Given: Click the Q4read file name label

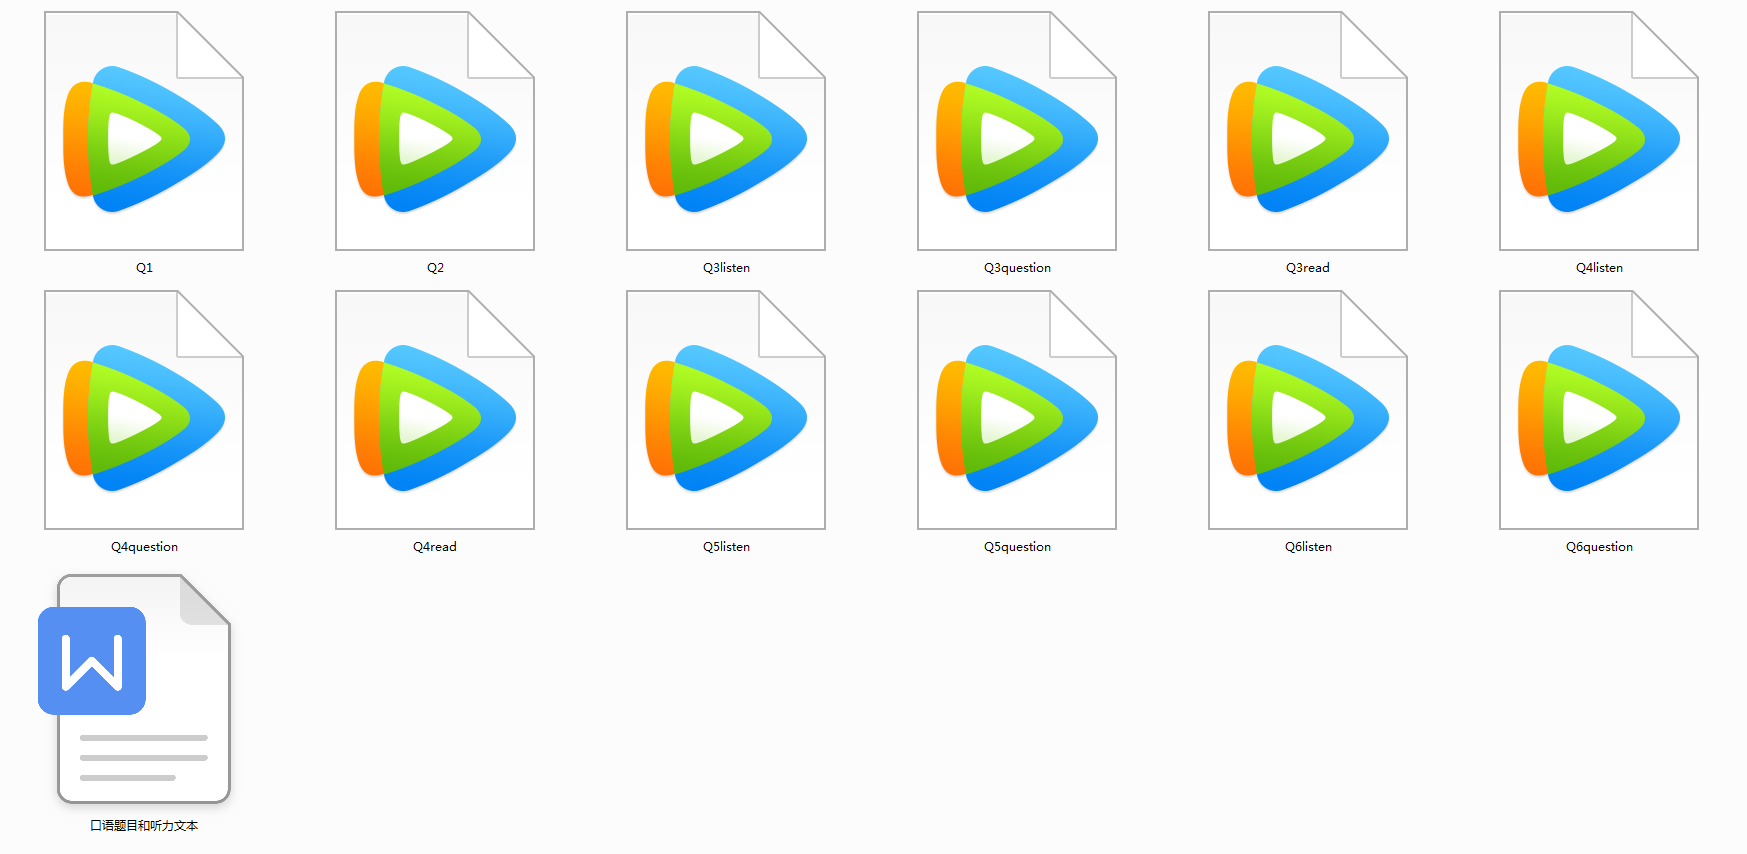Looking at the screenshot, I should pos(435,547).
